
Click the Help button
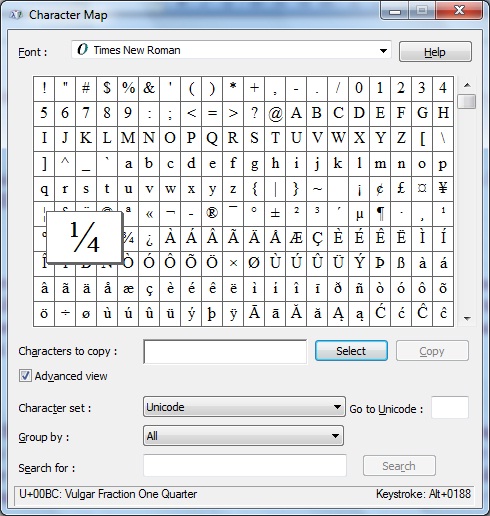pyautogui.click(x=435, y=52)
